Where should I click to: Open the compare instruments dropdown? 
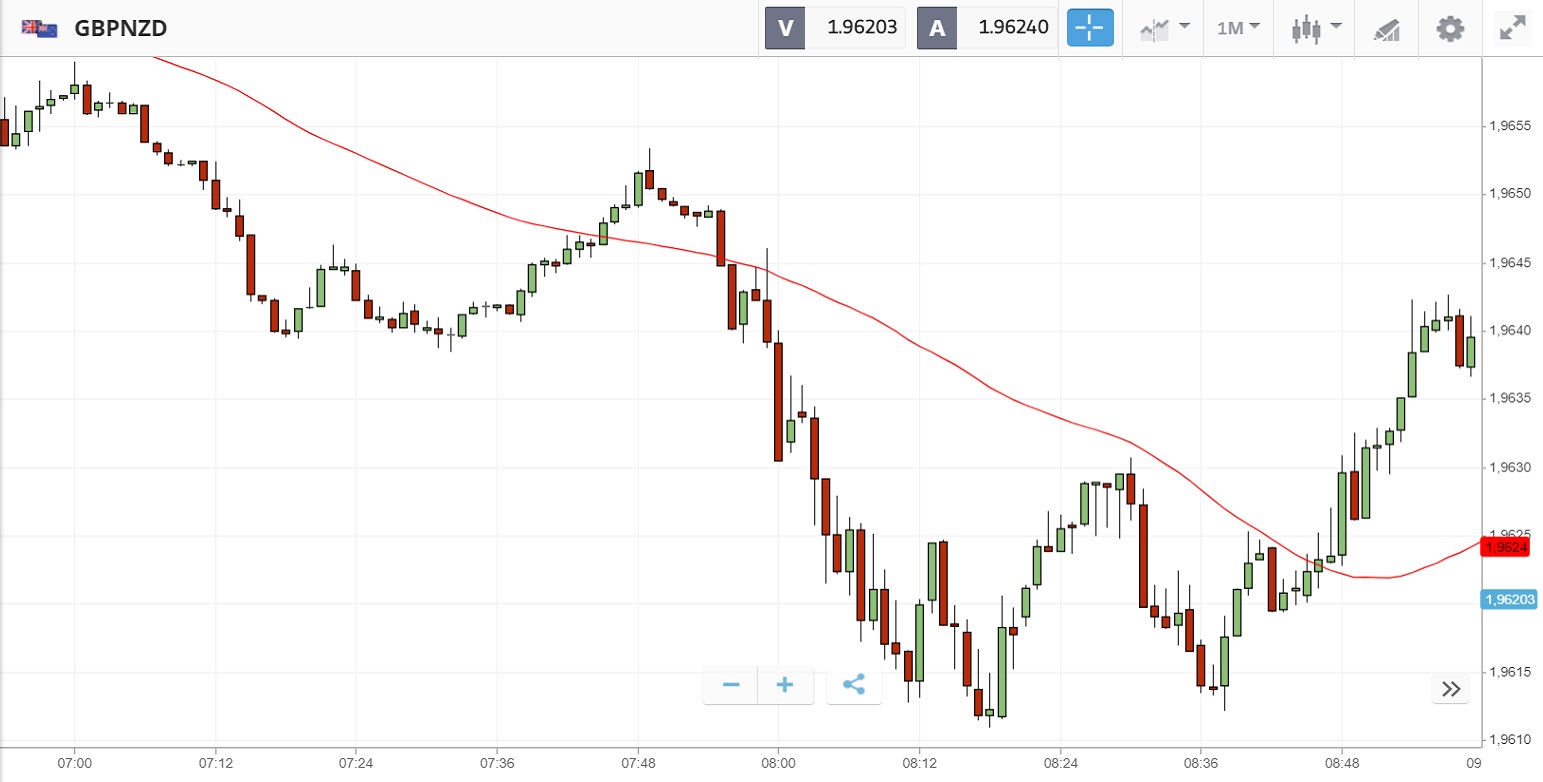pos(1164,28)
